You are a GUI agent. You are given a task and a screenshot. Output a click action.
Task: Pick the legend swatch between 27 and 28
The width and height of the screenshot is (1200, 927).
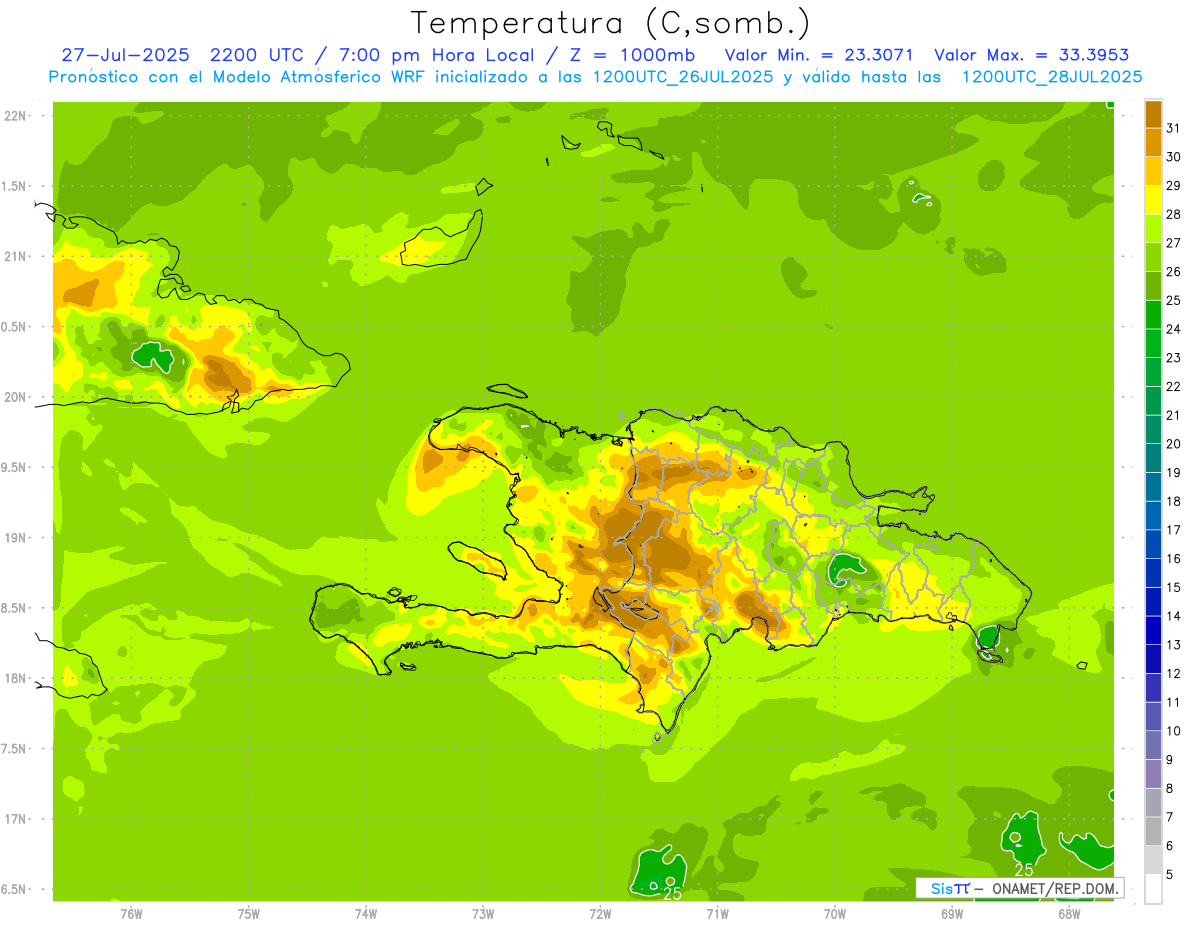[x=1153, y=228]
